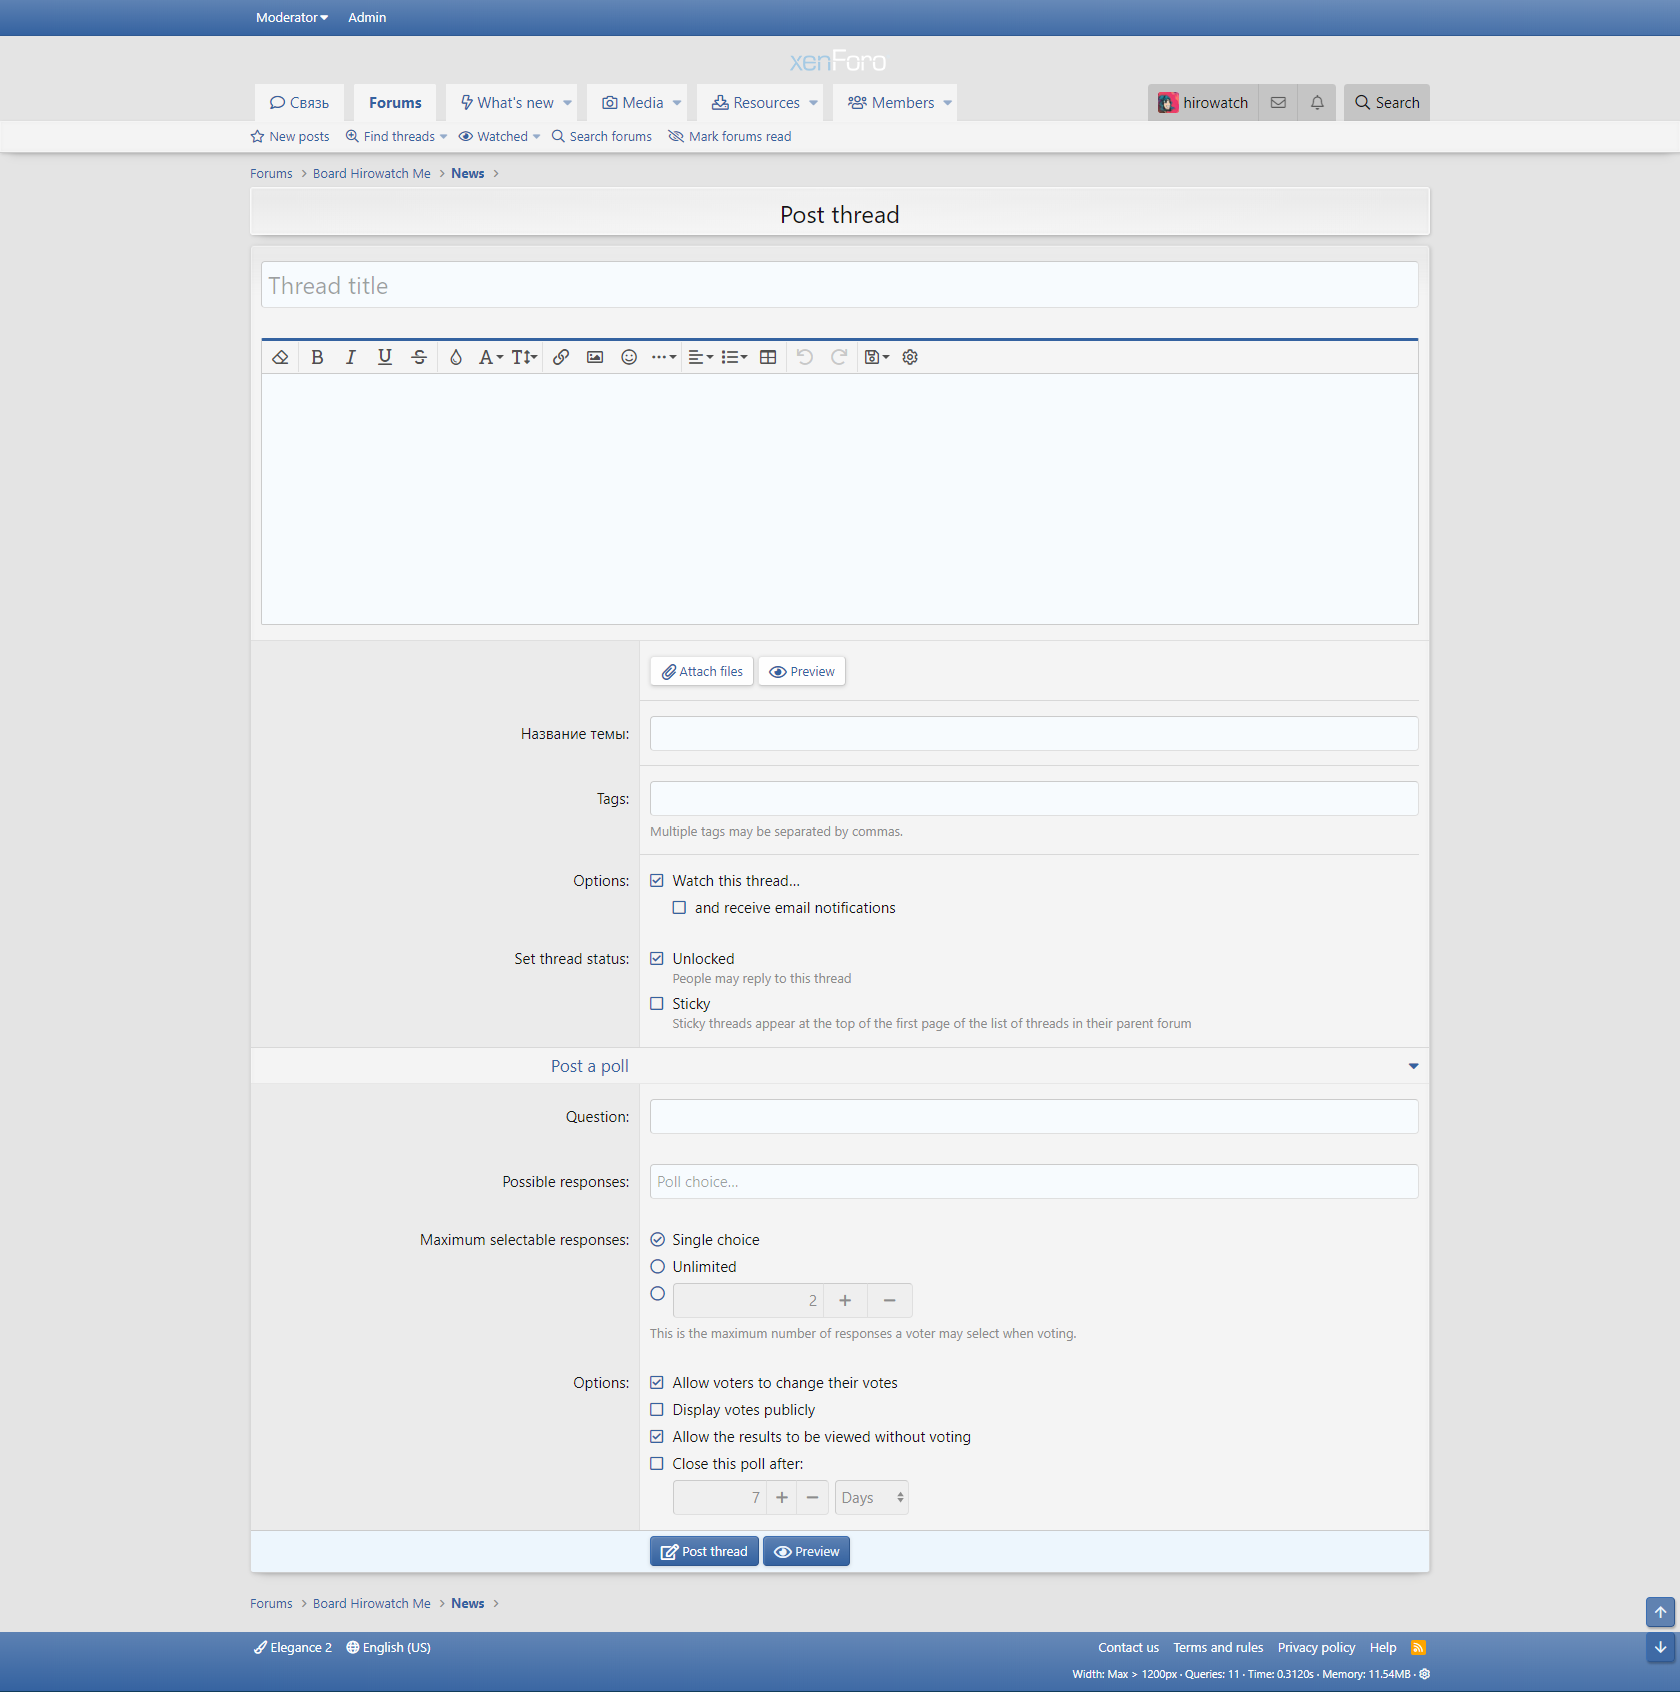This screenshot has height=1692, width=1680.
Task: Insert a link using chain icon
Action: tap(561, 357)
